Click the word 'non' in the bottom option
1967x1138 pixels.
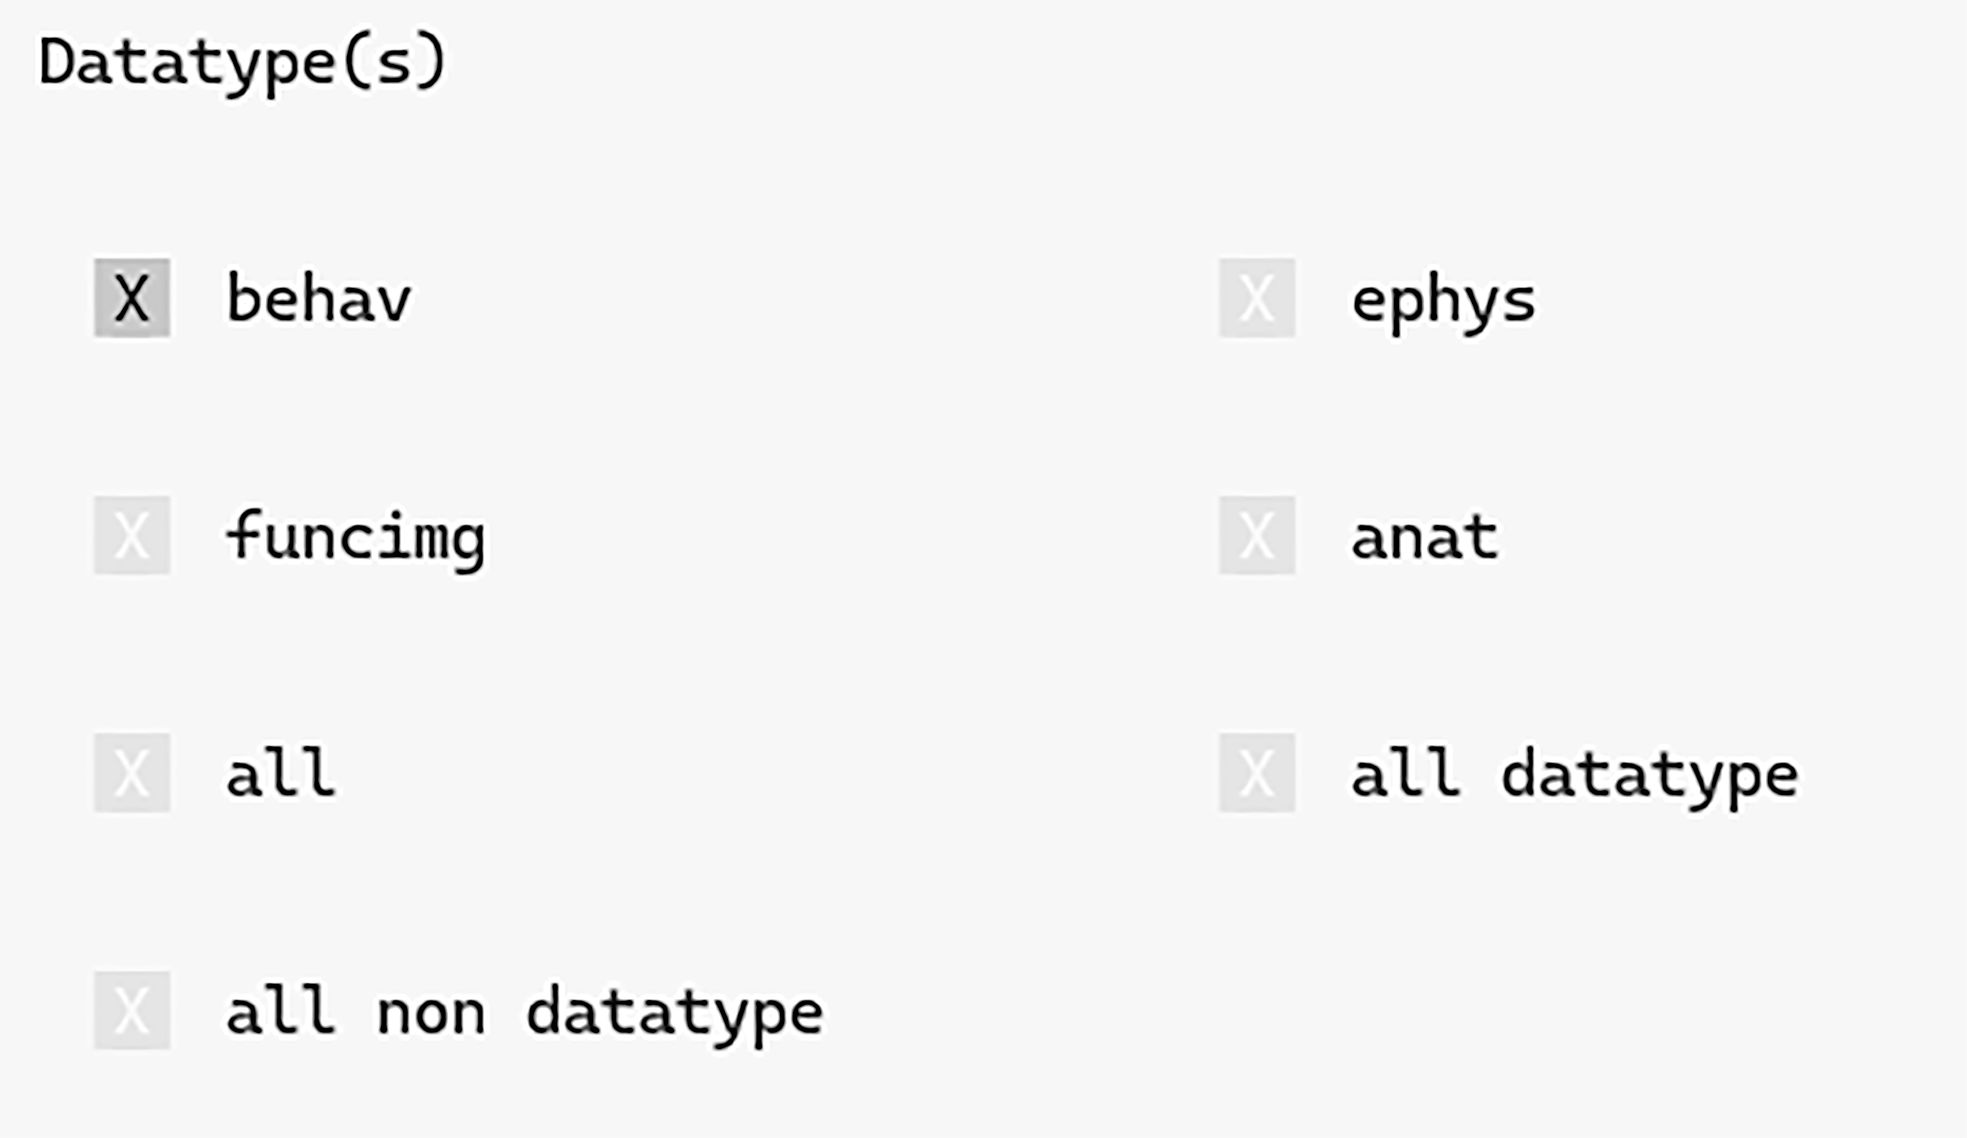[x=431, y=1013]
